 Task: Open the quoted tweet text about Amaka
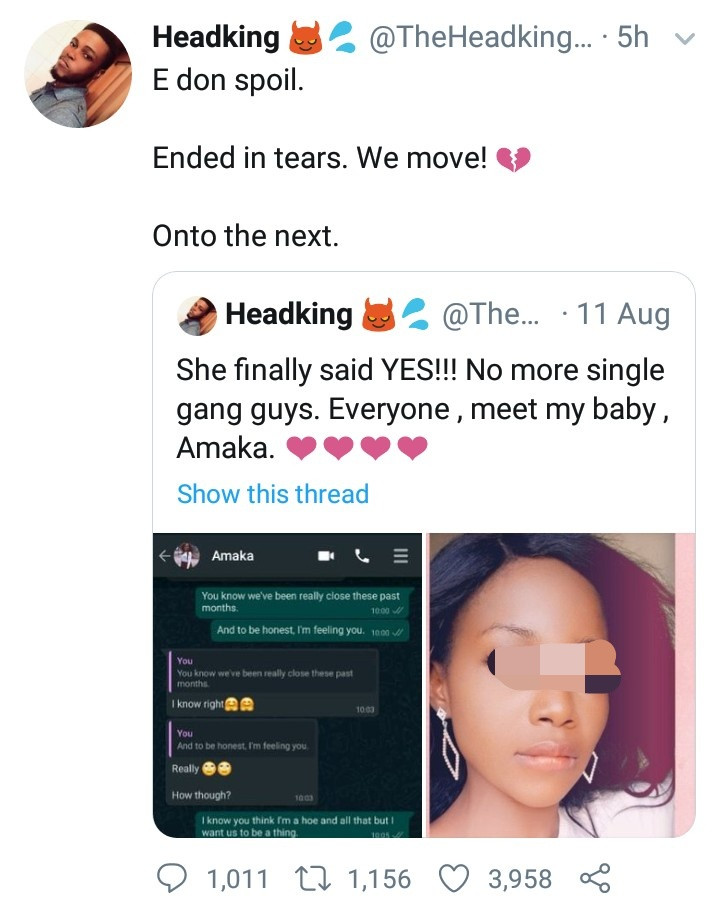pyautogui.click(x=420, y=408)
